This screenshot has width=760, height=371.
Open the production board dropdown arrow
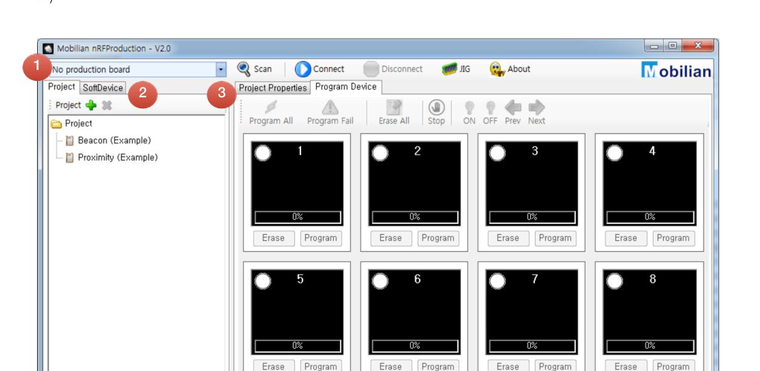click(x=221, y=69)
